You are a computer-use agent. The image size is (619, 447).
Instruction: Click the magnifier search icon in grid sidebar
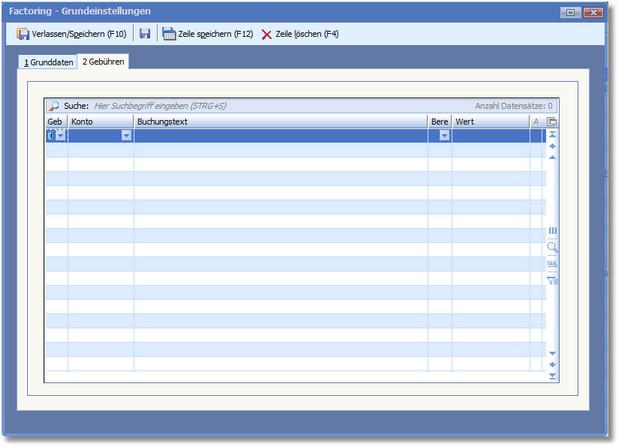pyautogui.click(x=552, y=247)
